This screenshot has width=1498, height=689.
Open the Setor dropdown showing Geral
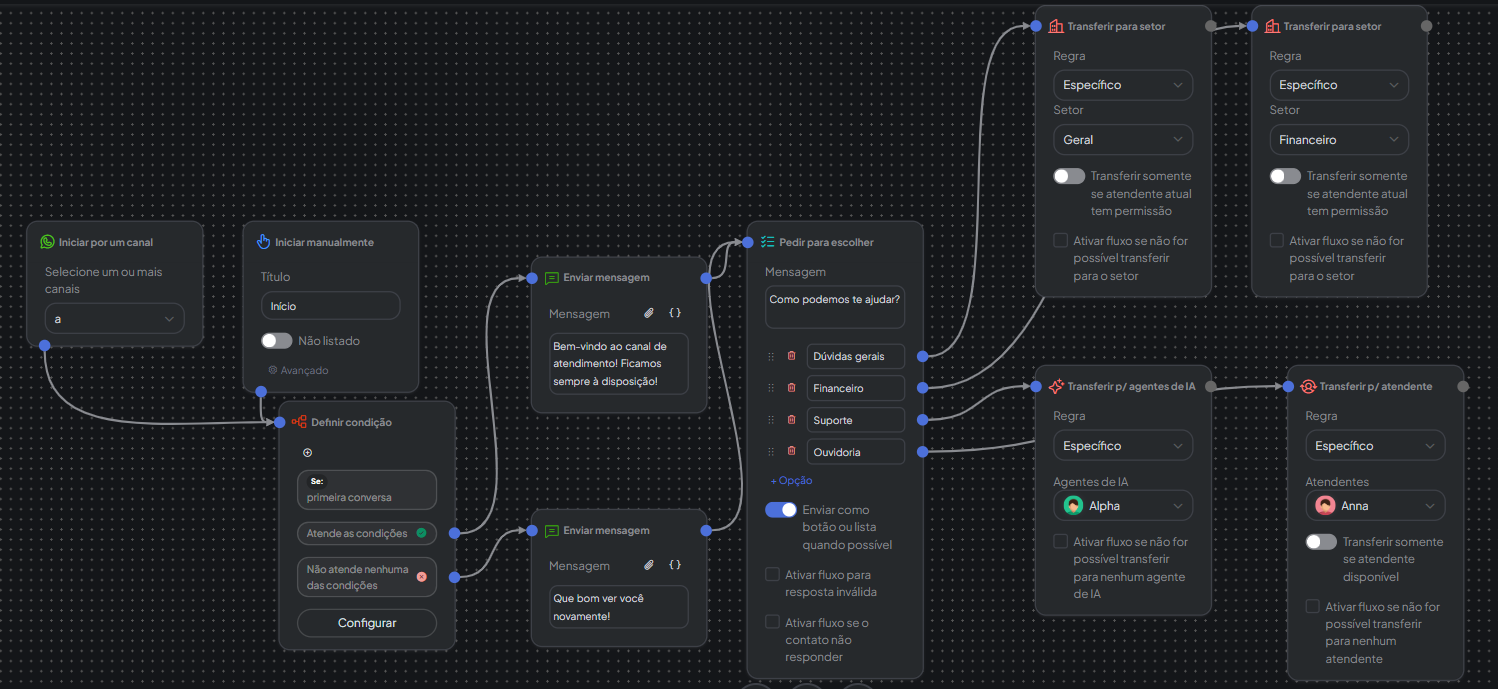1123,140
